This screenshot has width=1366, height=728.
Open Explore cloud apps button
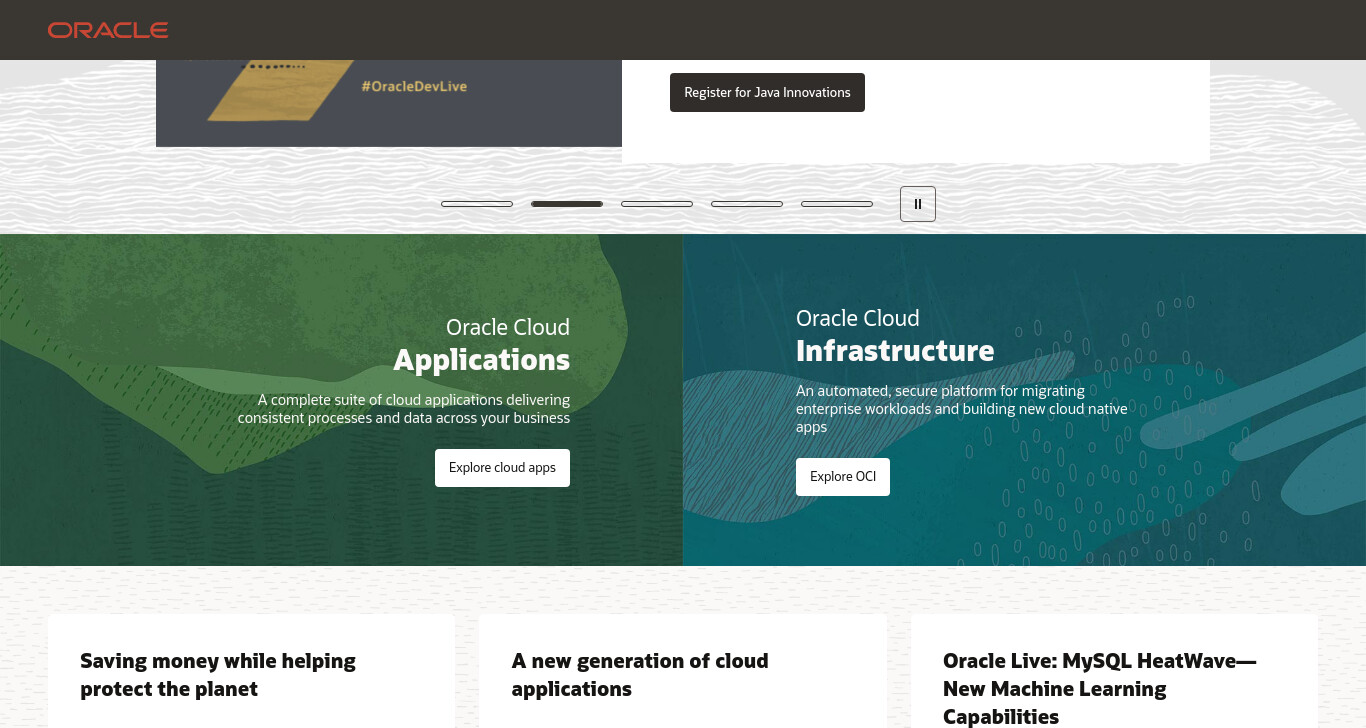tap(502, 468)
